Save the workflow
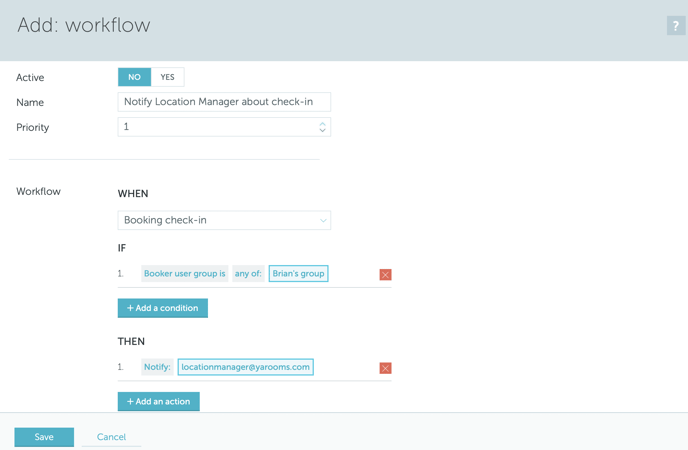The width and height of the screenshot is (688, 450). [44, 437]
